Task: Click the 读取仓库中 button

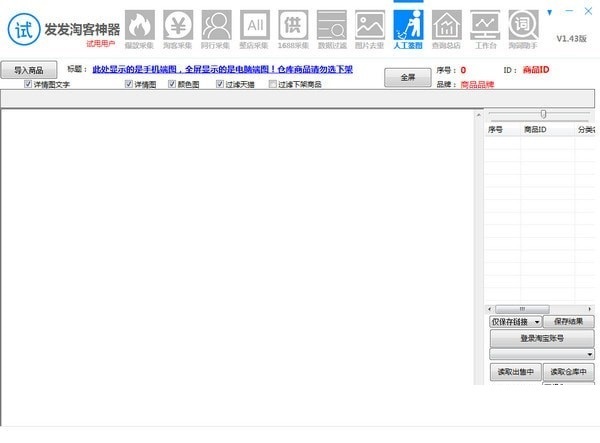Action: tap(569, 371)
